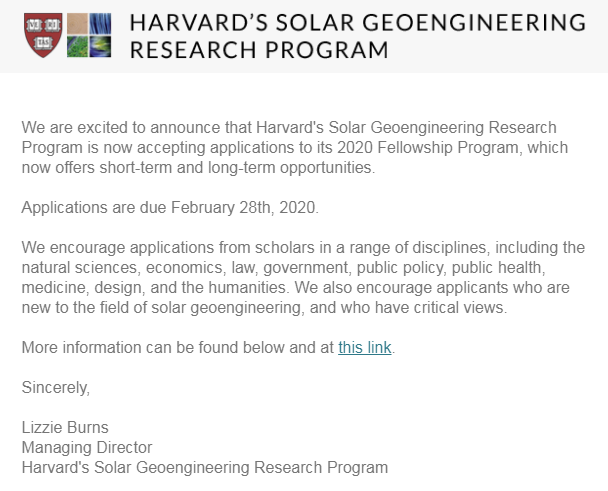Click the name "Lizzie Burns"
Viewport: 608px width, 491px height.
(64, 427)
